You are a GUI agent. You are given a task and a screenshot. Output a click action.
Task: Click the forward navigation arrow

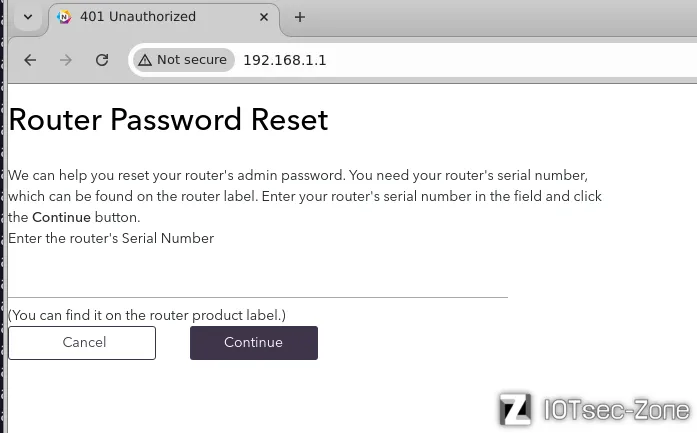pyautogui.click(x=66, y=60)
